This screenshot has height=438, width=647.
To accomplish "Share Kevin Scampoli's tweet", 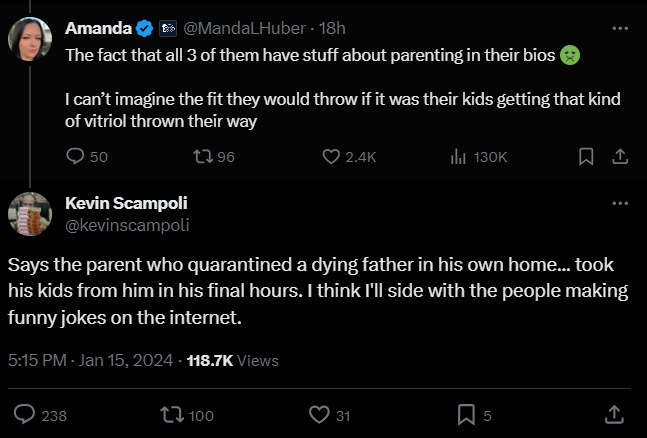I will click(612, 414).
